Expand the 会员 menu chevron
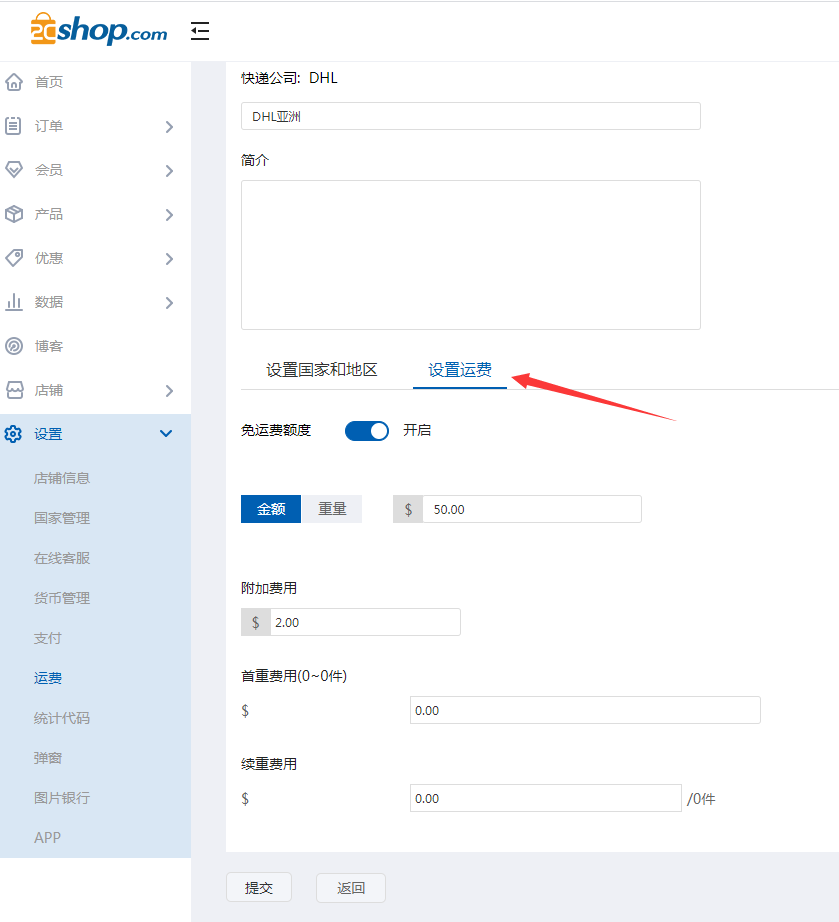The width and height of the screenshot is (839, 922). (169, 171)
